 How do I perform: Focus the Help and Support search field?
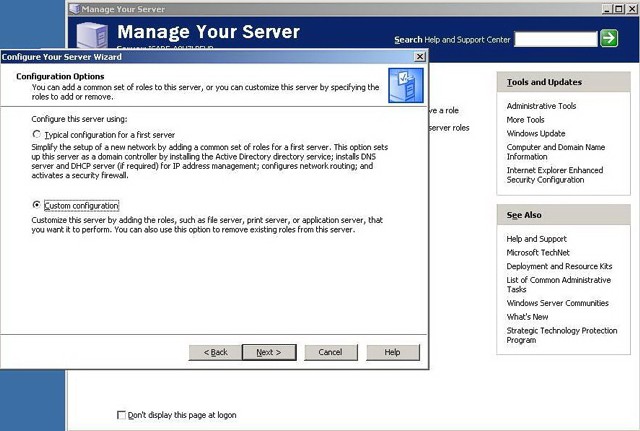click(556, 39)
